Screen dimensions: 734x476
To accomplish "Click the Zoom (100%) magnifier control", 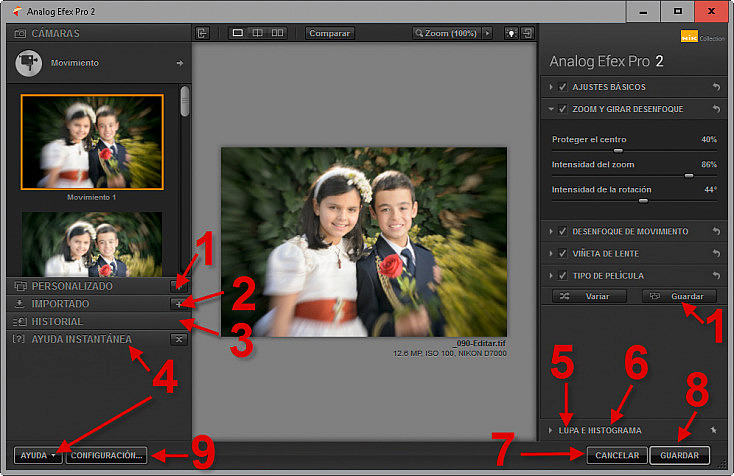I will point(447,33).
